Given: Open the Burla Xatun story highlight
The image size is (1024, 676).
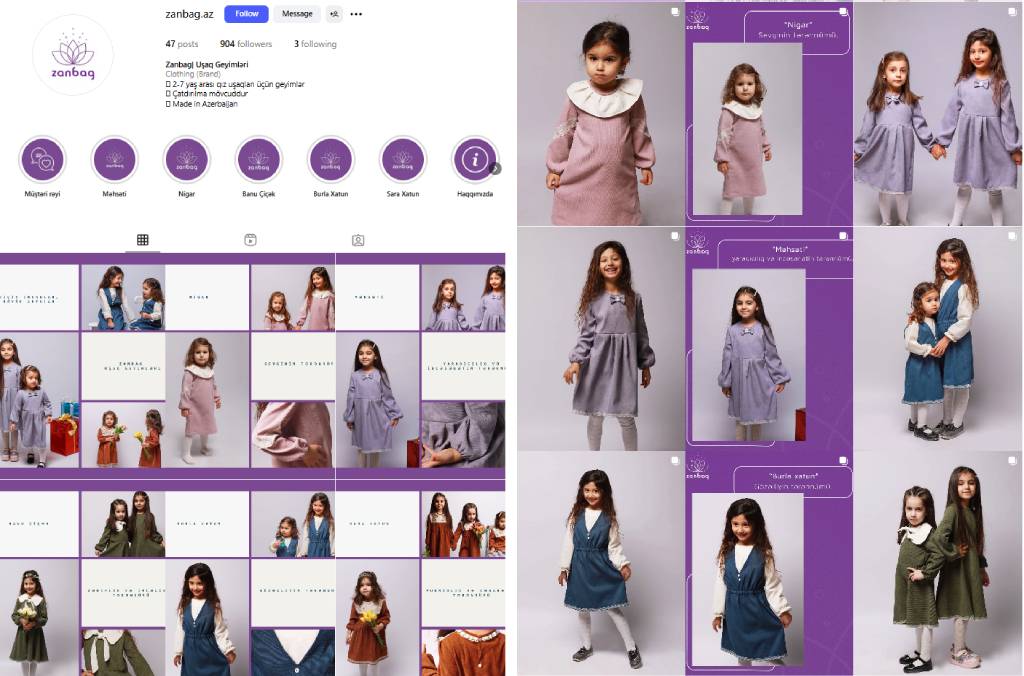Looking at the screenshot, I should [330, 160].
